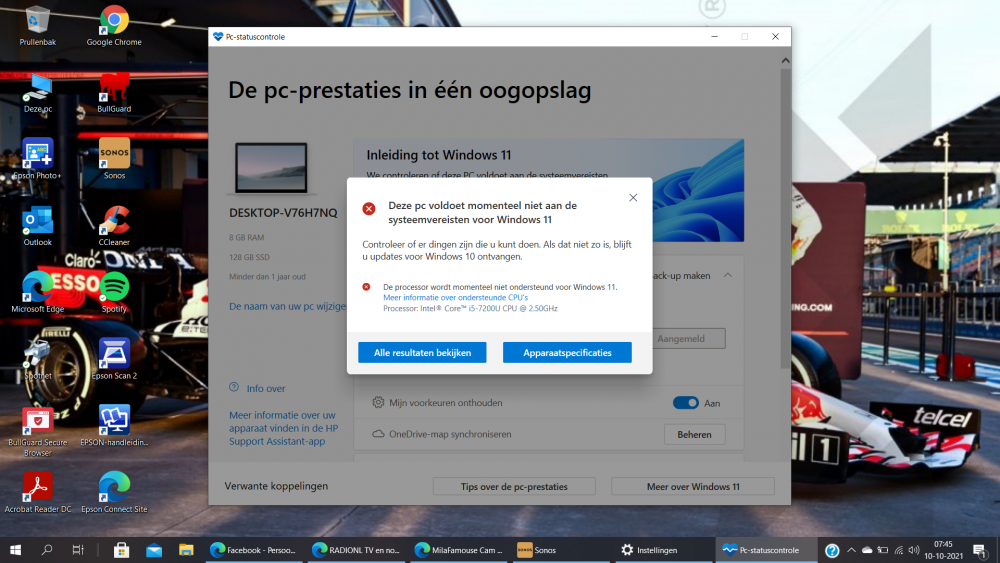The height and width of the screenshot is (563, 1000).
Task: Click the Windows Start button
Action: point(15,550)
